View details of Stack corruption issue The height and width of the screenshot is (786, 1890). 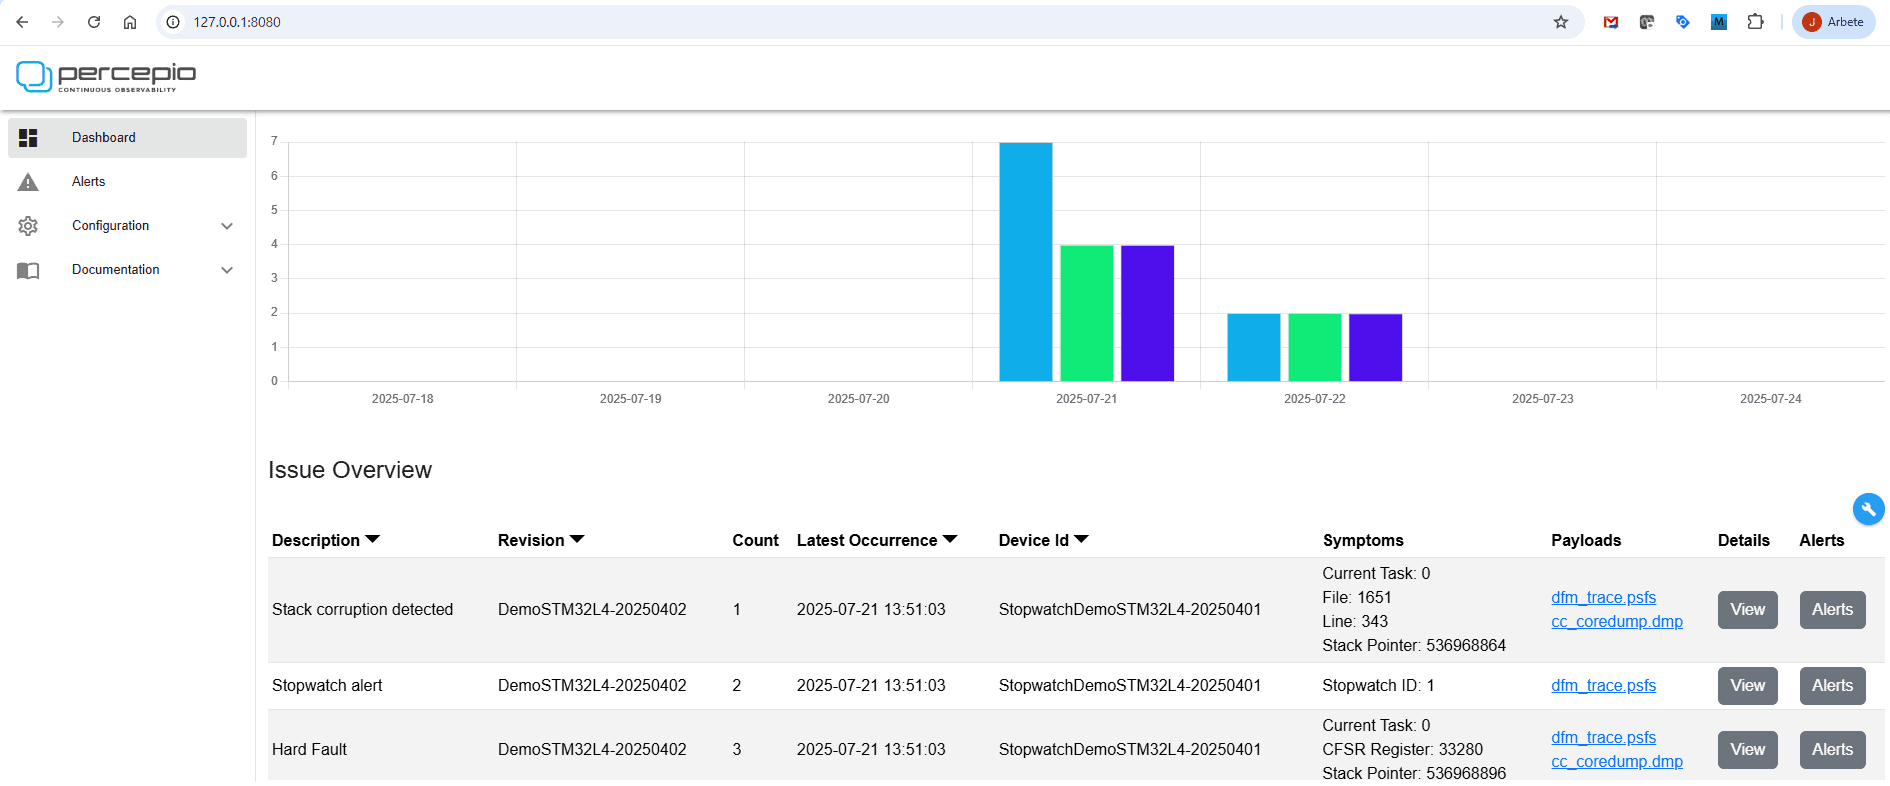coord(1747,610)
